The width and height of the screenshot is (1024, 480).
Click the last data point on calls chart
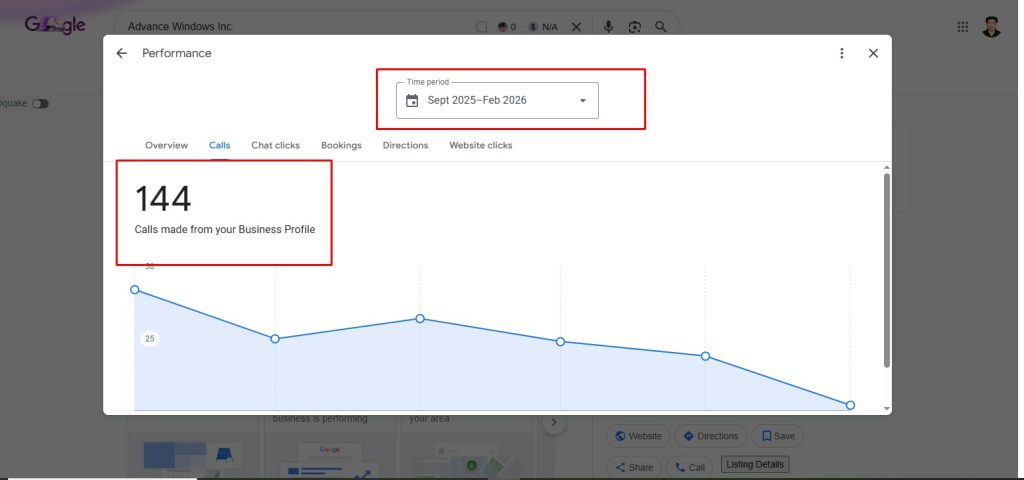coord(850,406)
